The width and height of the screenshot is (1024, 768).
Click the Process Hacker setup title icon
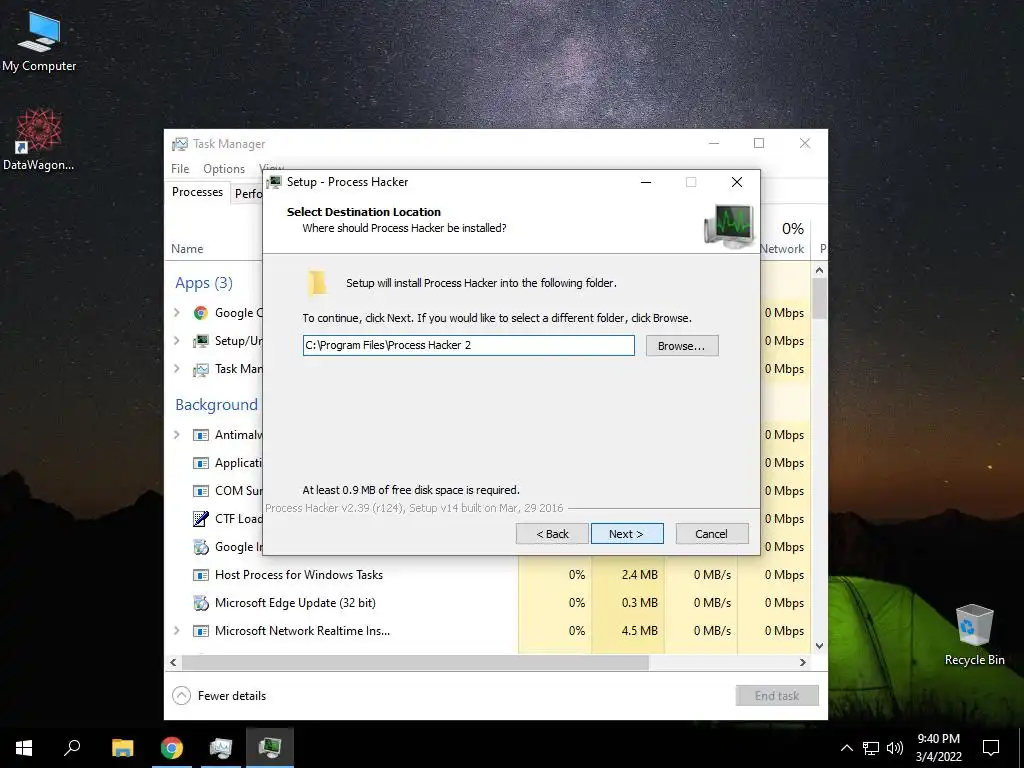tap(275, 182)
